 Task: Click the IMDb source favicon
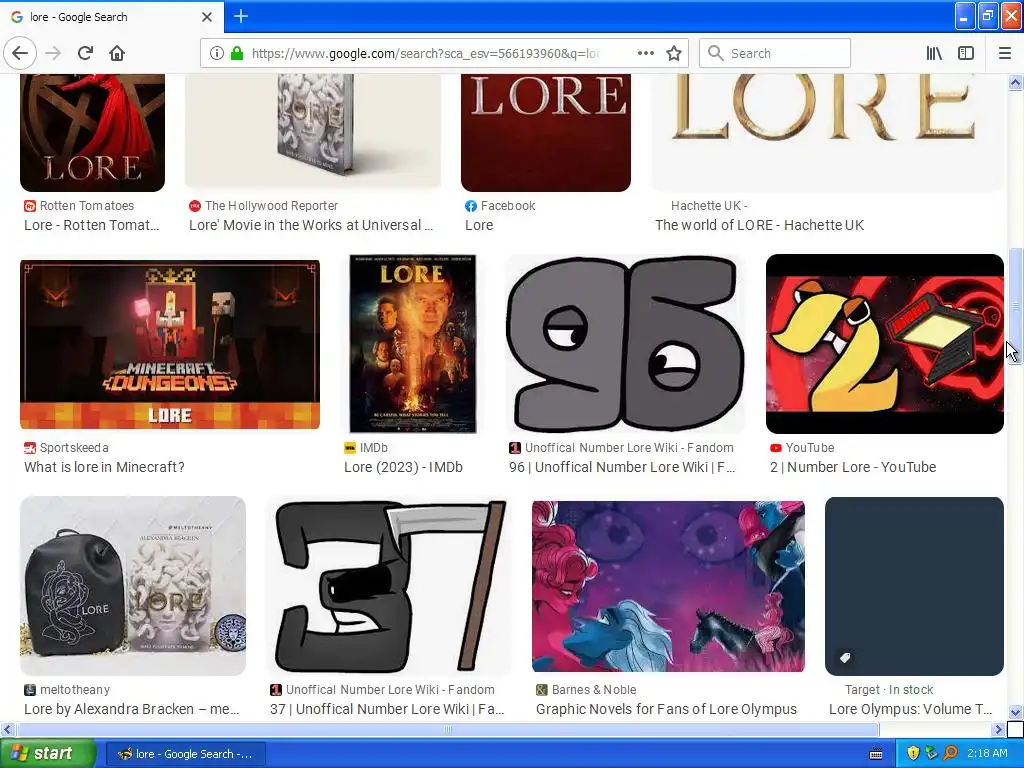point(350,448)
